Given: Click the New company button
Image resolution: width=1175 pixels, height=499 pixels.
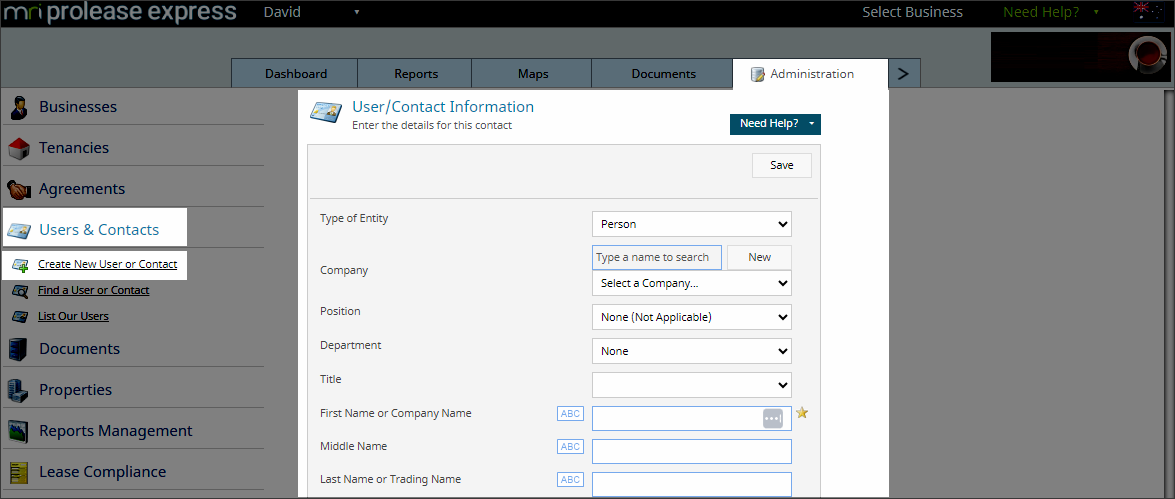Looking at the screenshot, I should [x=759, y=257].
